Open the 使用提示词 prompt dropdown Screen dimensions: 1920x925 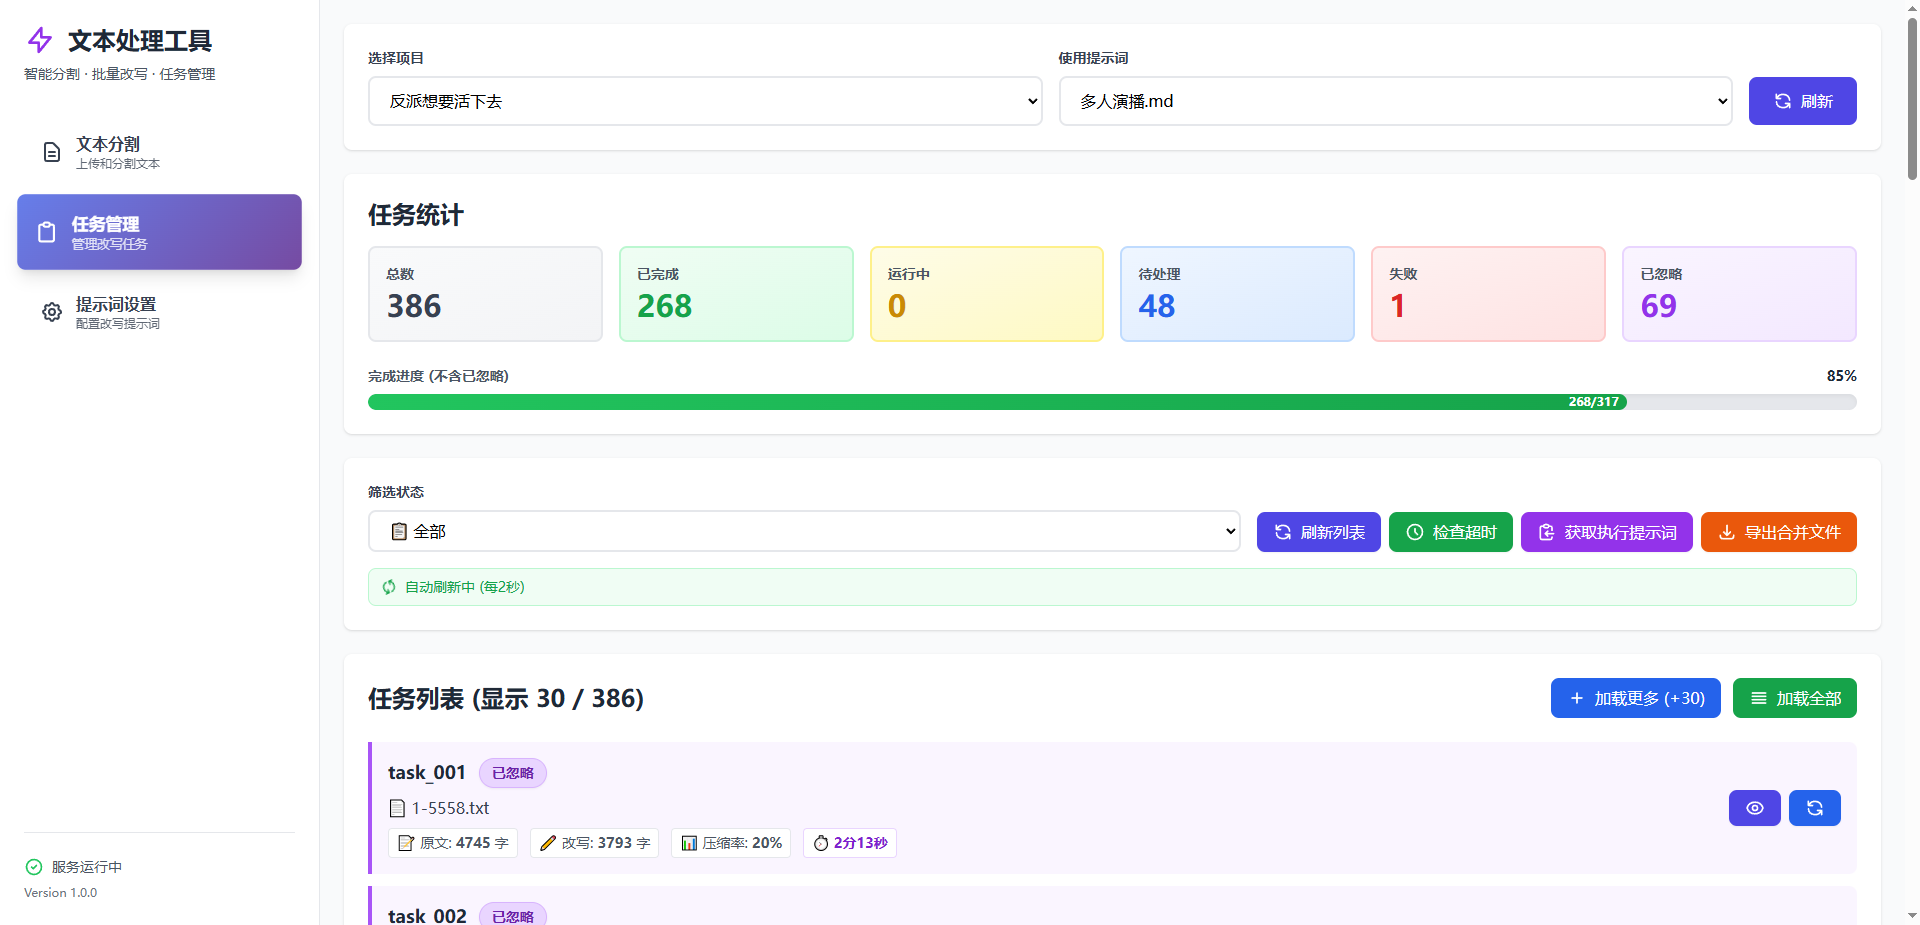coord(1395,101)
